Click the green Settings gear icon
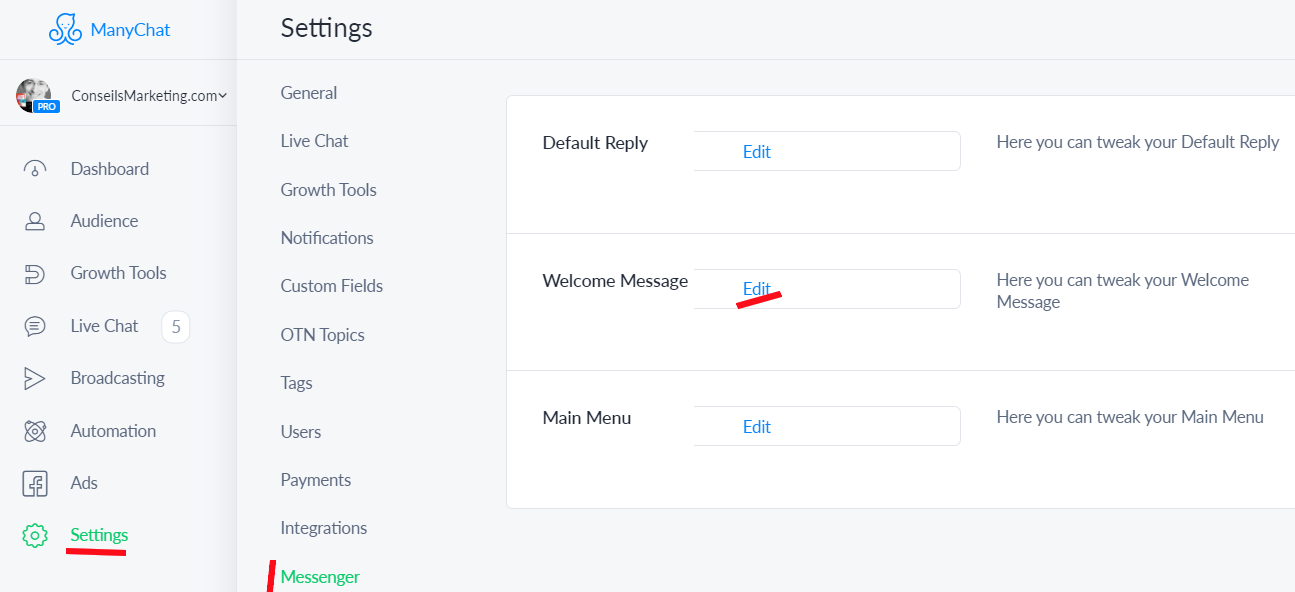 35,535
